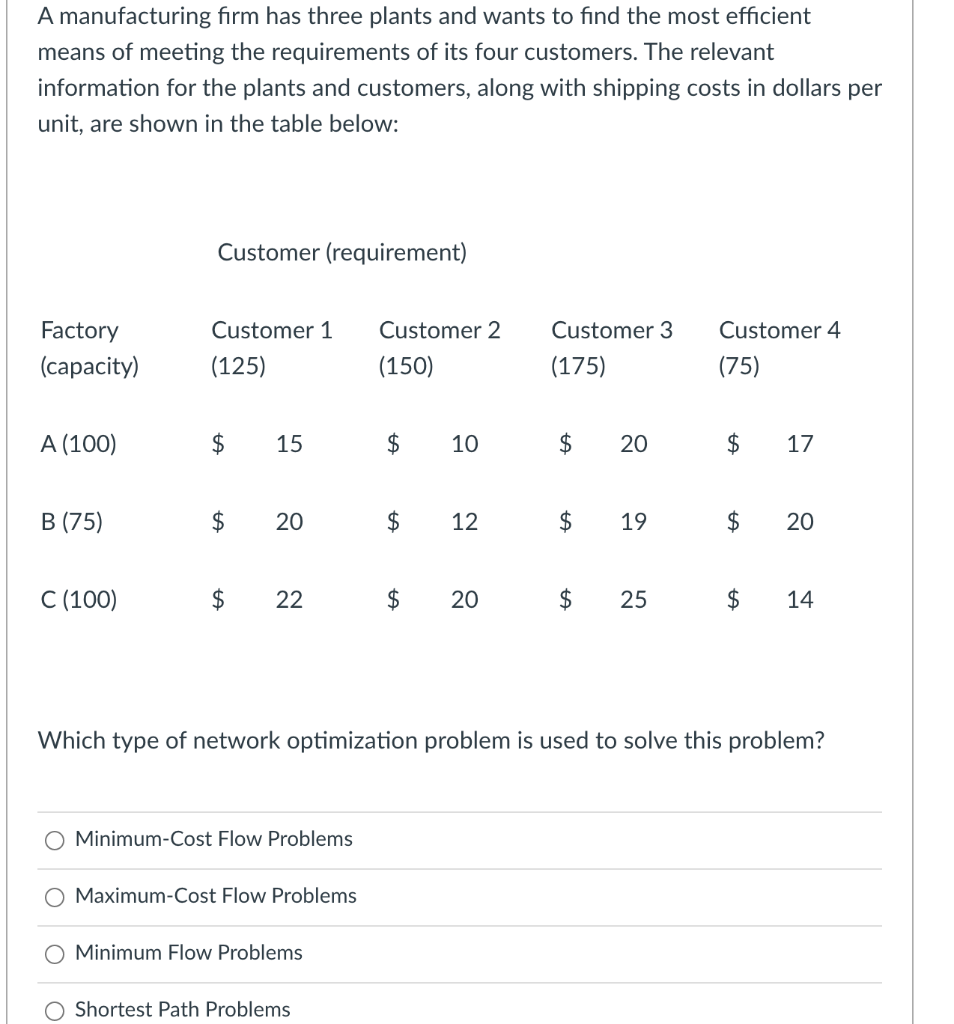Click the C (100) row label
The image size is (954, 1024).
pyautogui.click(x=77, y=600)
